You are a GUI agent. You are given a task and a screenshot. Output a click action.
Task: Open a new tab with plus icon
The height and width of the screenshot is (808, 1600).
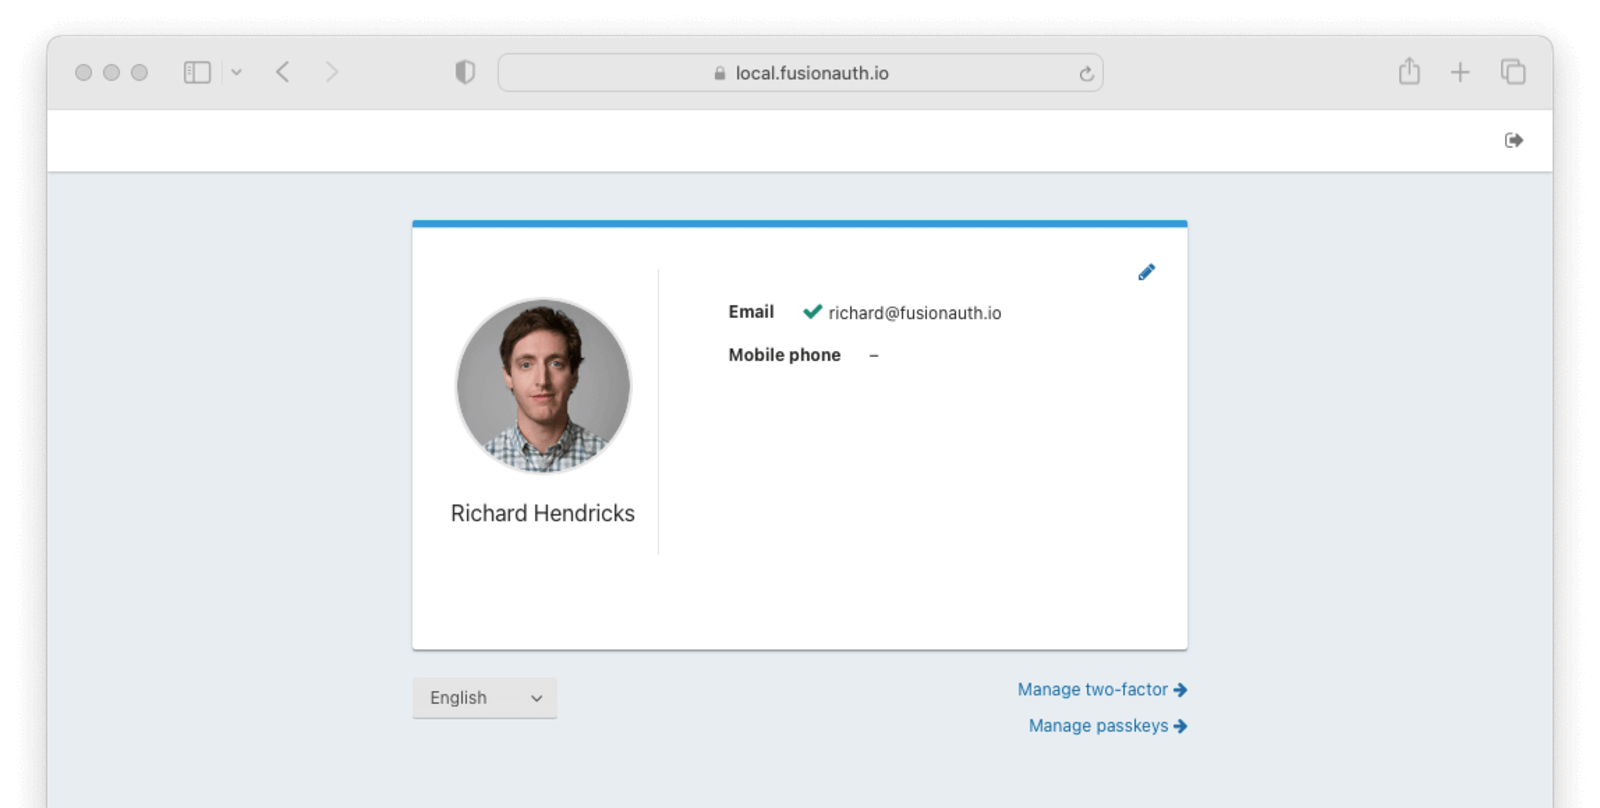1460,72
